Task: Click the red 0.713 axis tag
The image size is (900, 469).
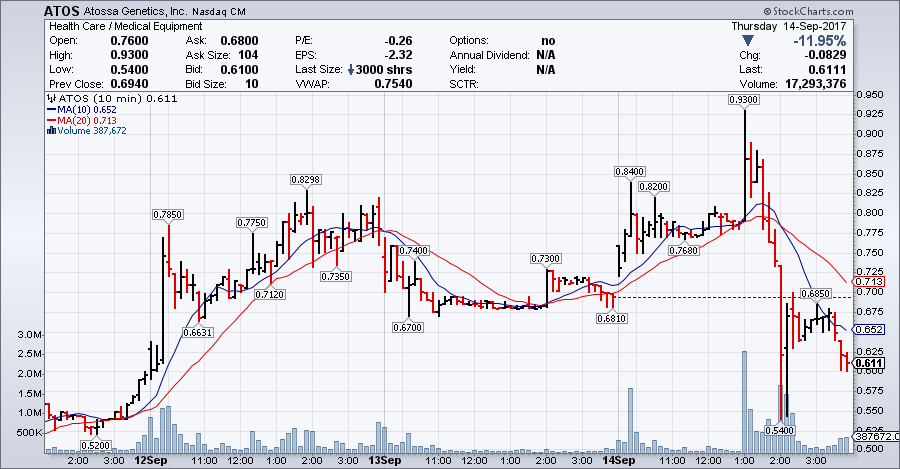Action: click(871, 284)
